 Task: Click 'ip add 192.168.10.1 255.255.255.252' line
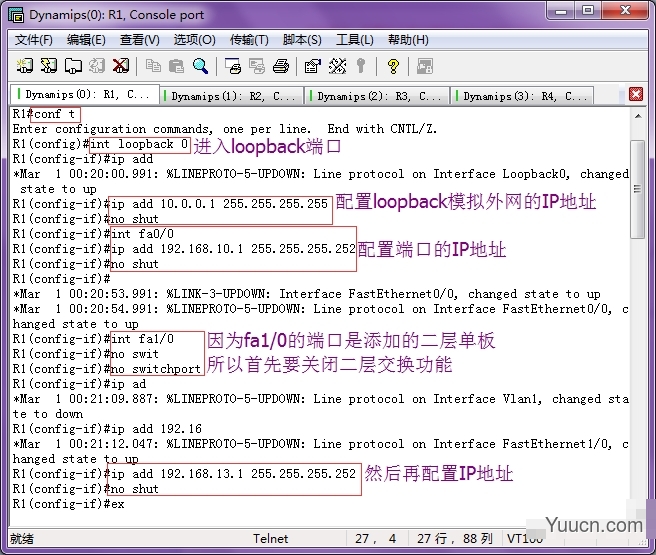coord(233,249)
